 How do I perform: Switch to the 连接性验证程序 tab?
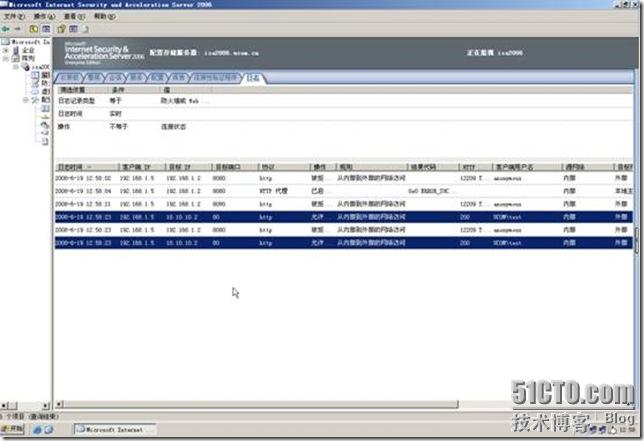[216, 78]
